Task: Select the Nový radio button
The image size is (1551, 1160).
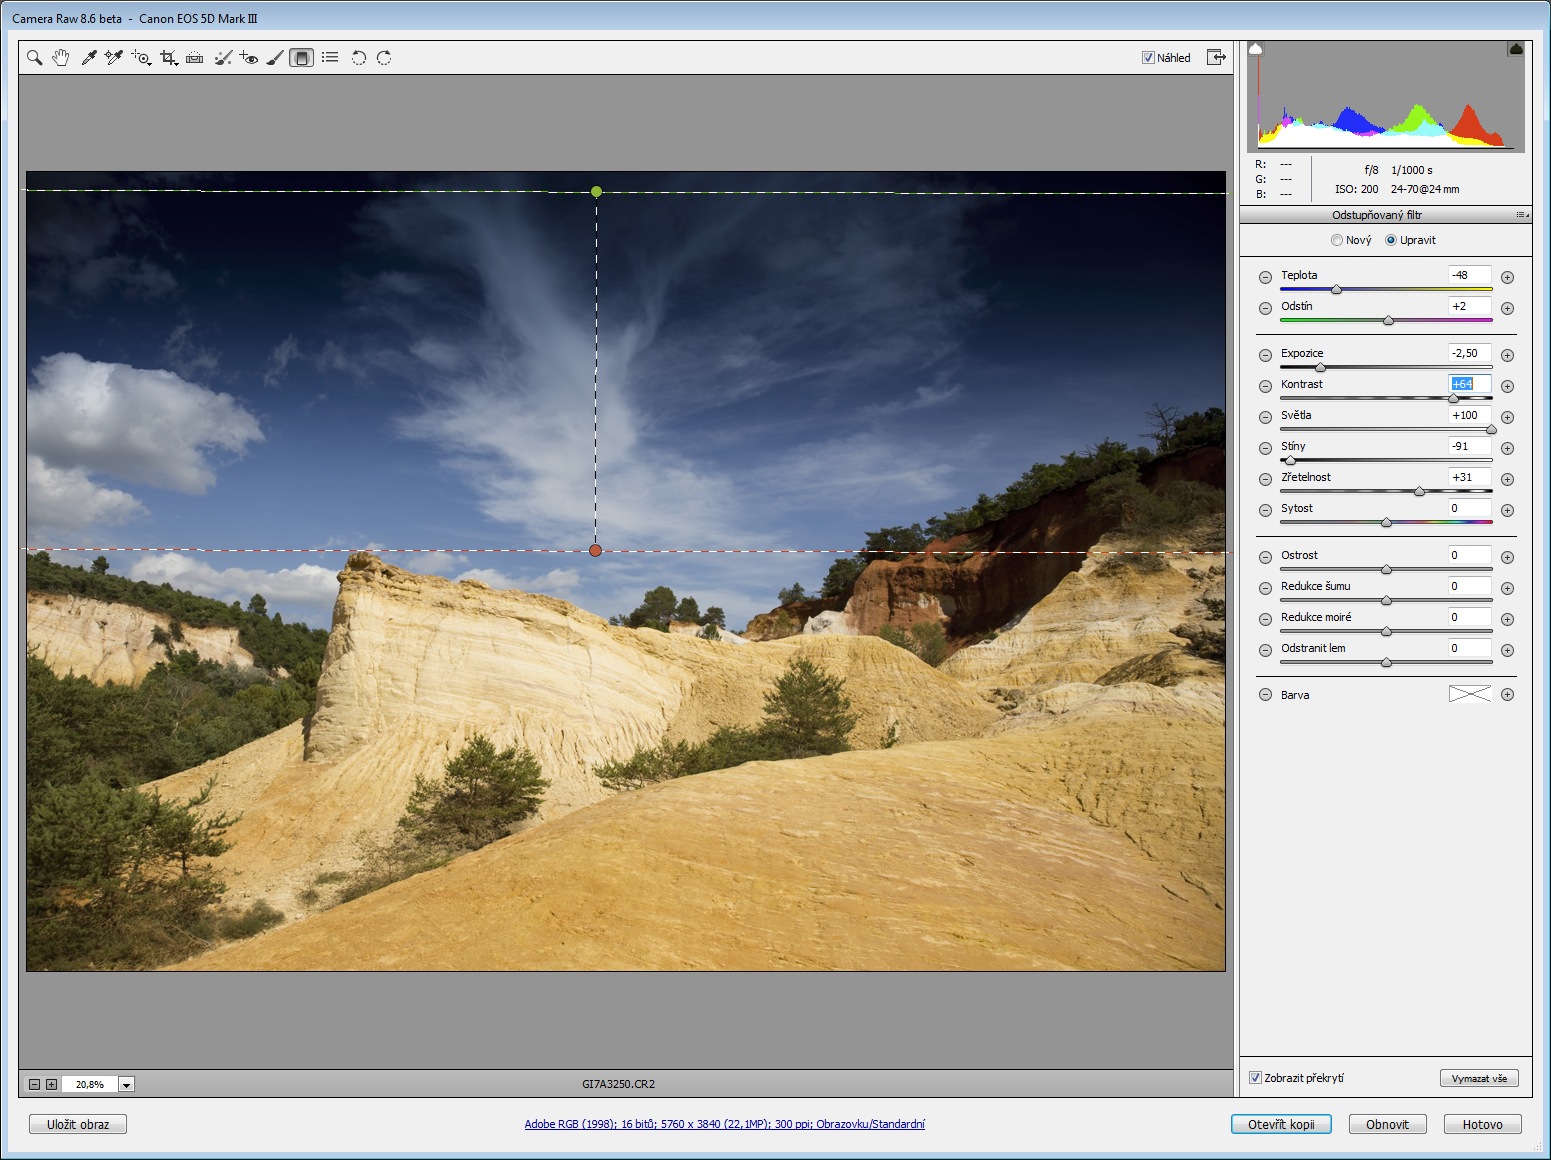Action: tap(1337, 240)
